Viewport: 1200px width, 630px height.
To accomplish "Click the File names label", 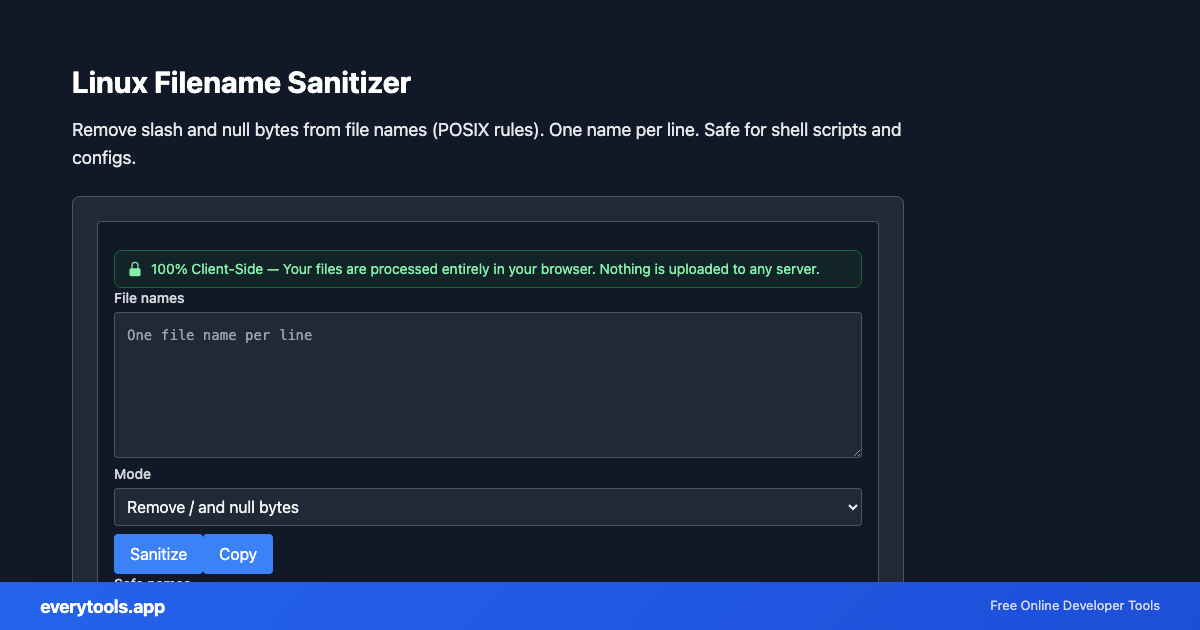I will pos(148,298).
